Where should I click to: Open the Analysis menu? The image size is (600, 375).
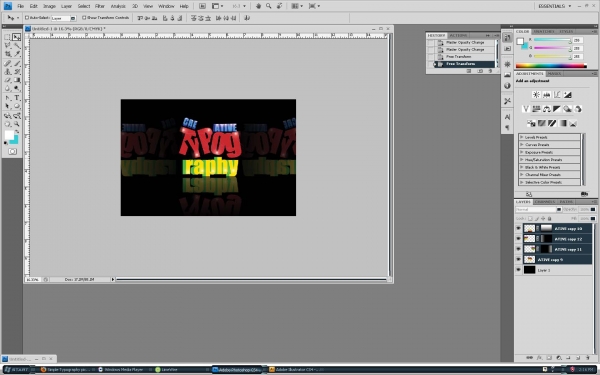118,6
